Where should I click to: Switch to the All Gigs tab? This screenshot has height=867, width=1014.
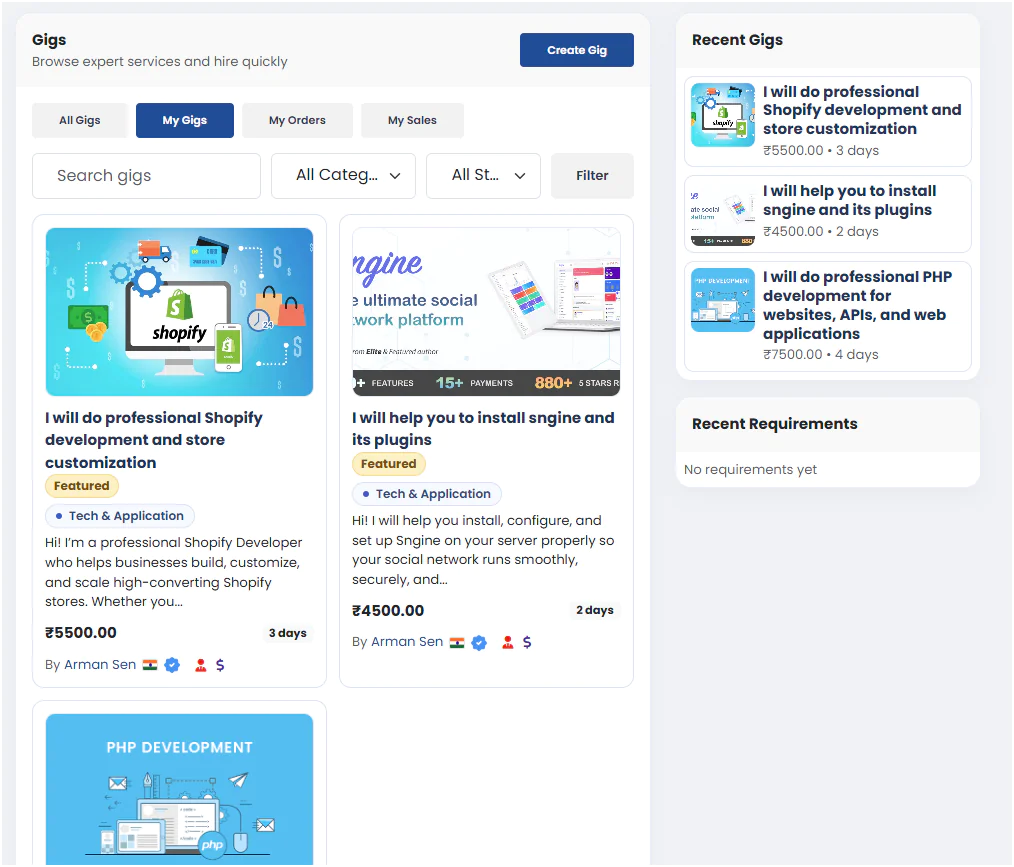pyautogui.click(x=80, y=121)
